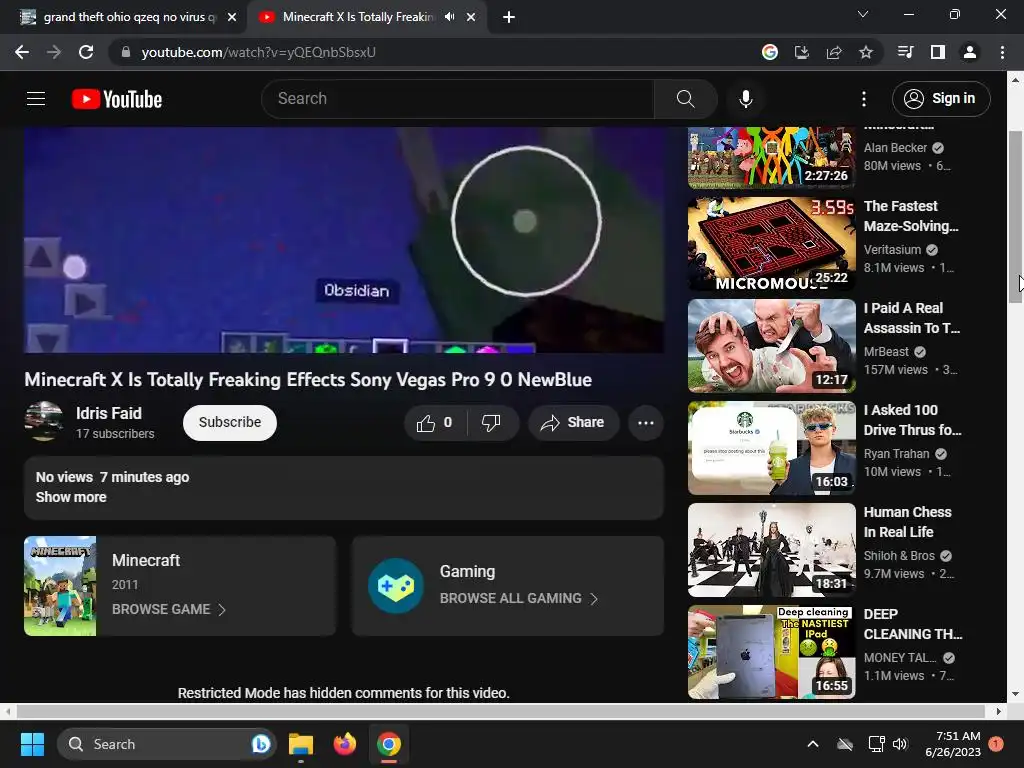Open YouTube settings three-dot menu near Sign in
Image resolution: width=1024 pixels, height=768 pixels.
(x=863, y=99)
